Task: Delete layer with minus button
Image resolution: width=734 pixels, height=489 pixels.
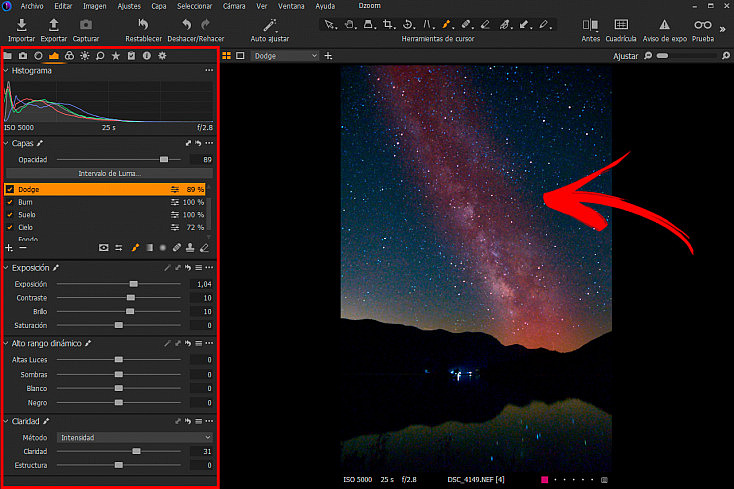Action: pyautogui.click(x=23, y=248)
